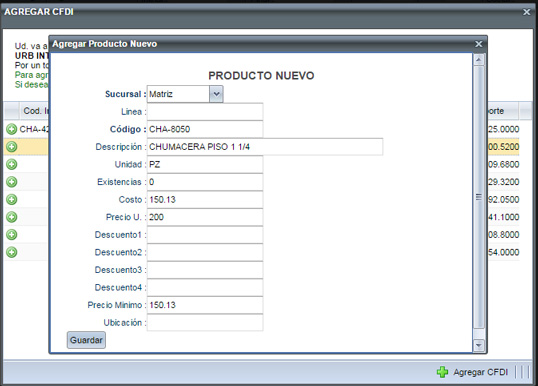Click the Costo field showing 150.13
Screen dimensions: 538x386
tap(205, 200)
